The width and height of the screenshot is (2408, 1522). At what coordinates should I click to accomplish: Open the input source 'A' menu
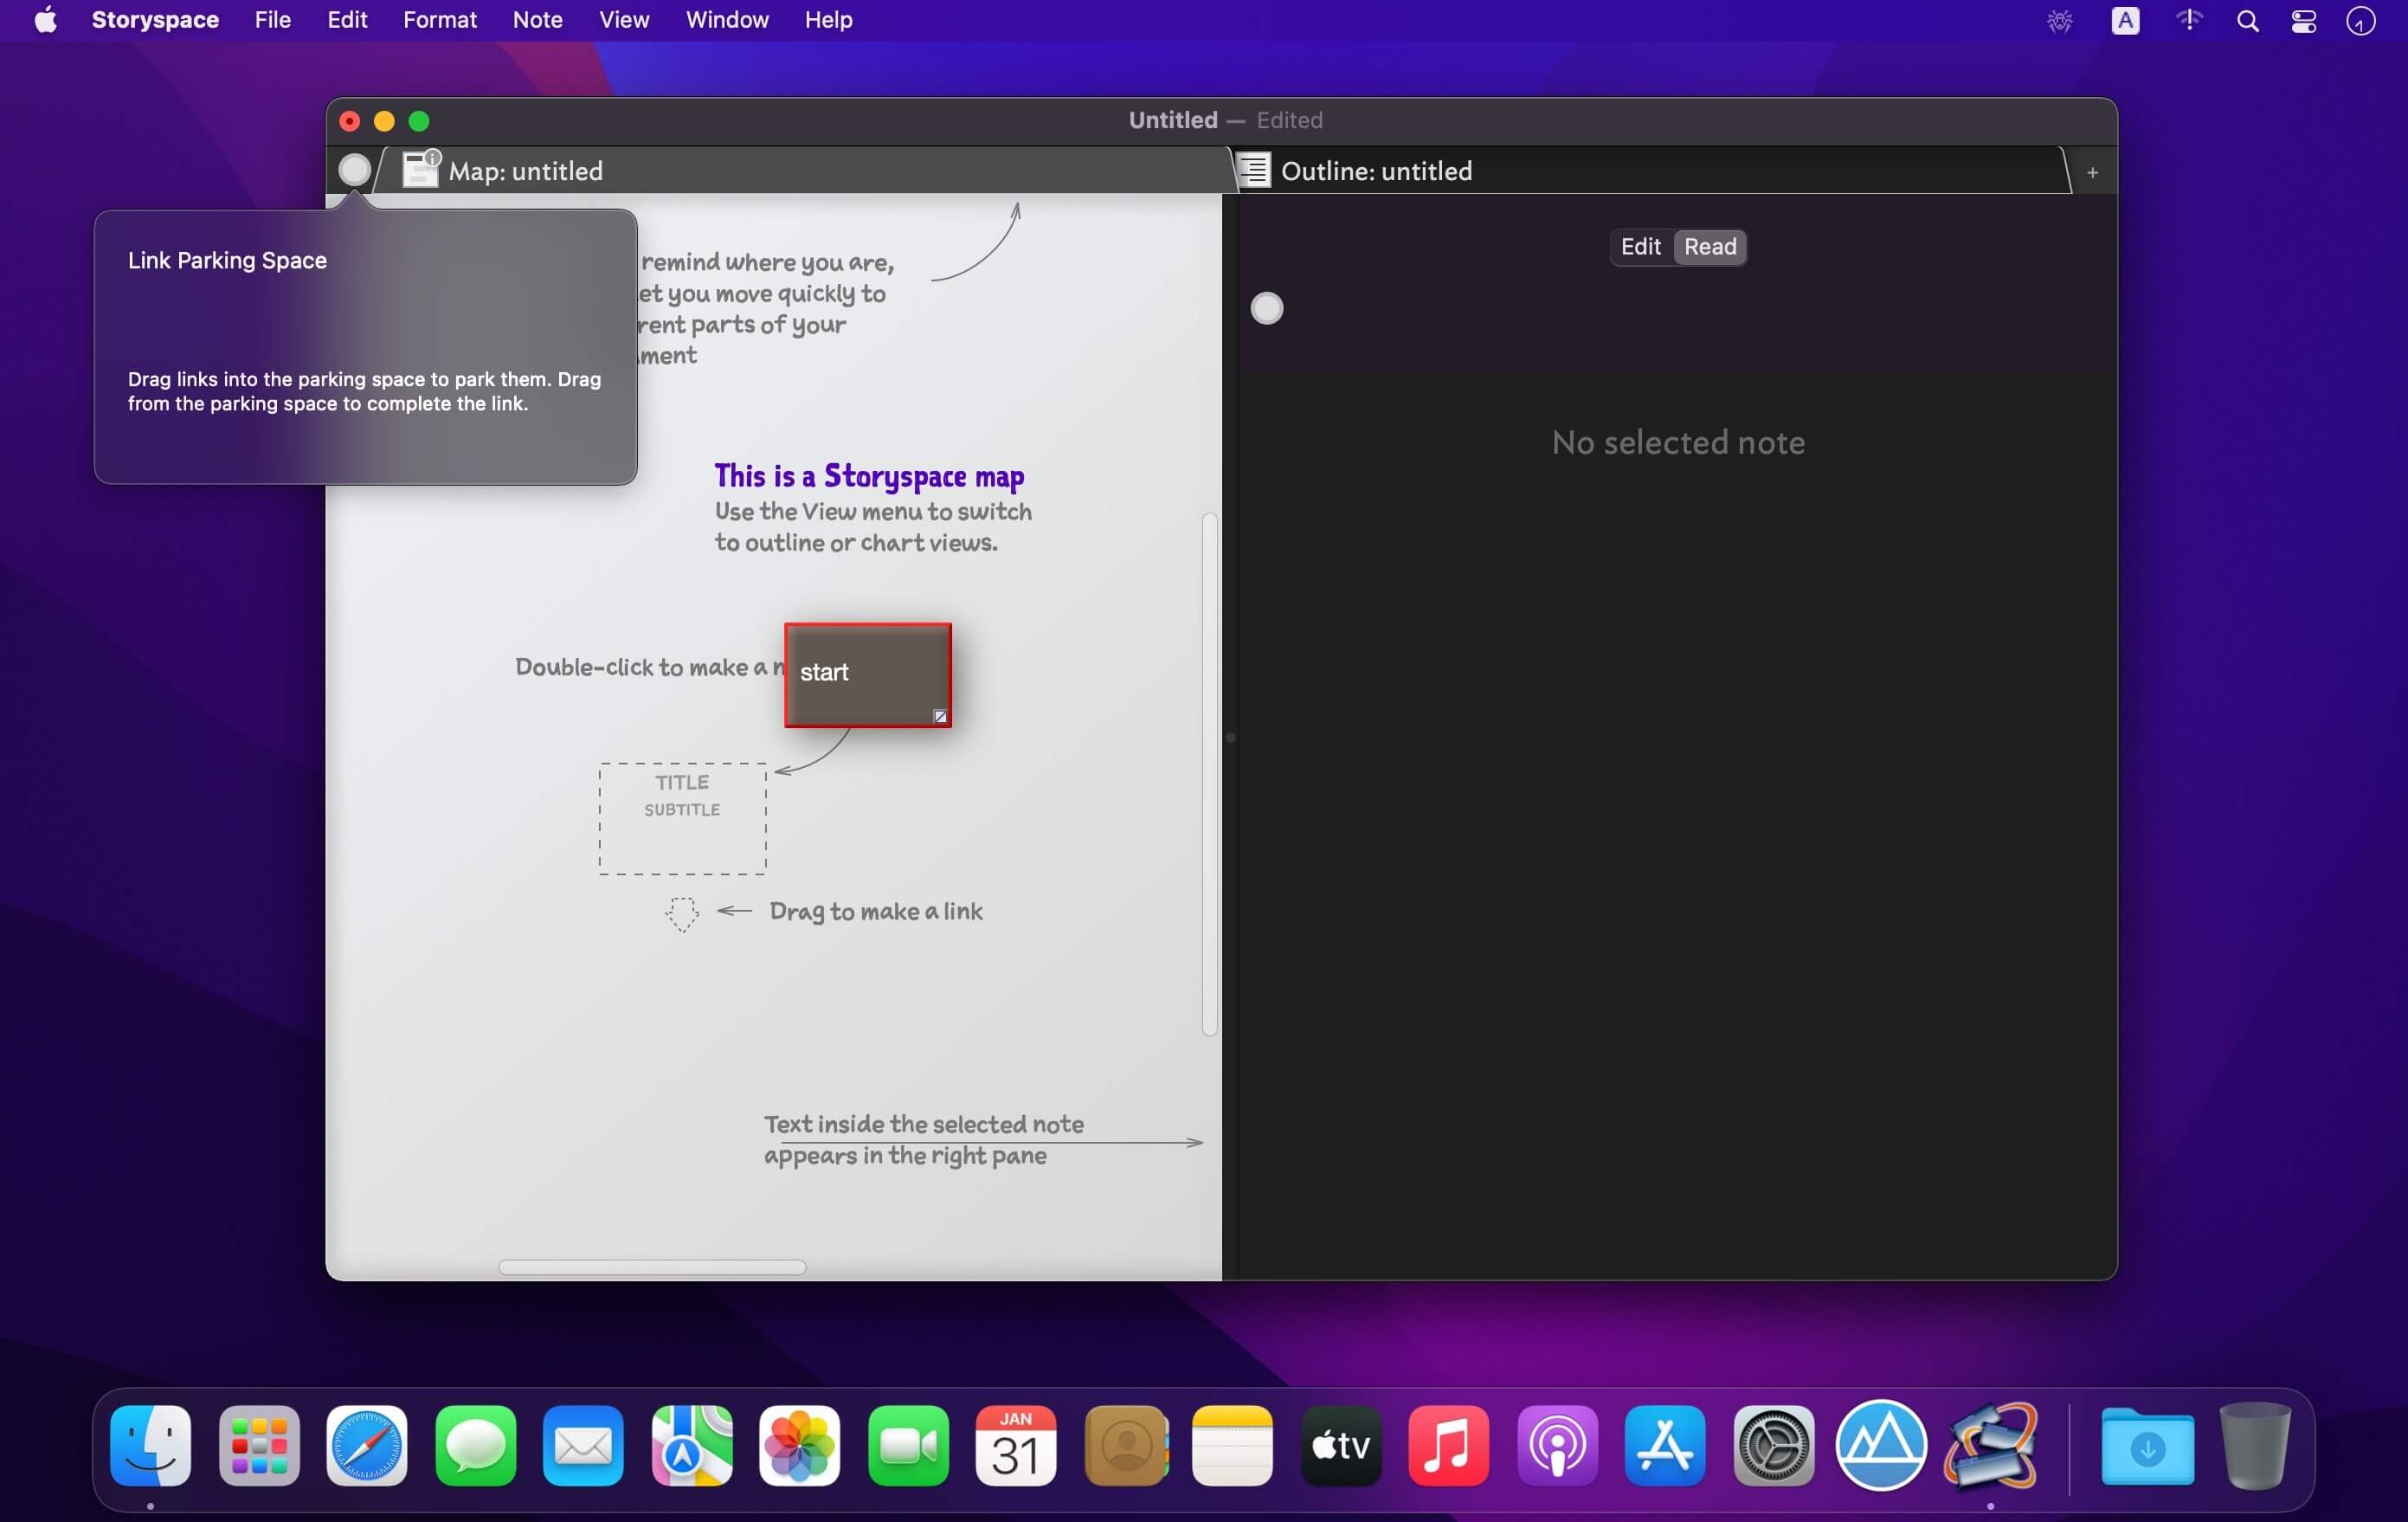2124,21
